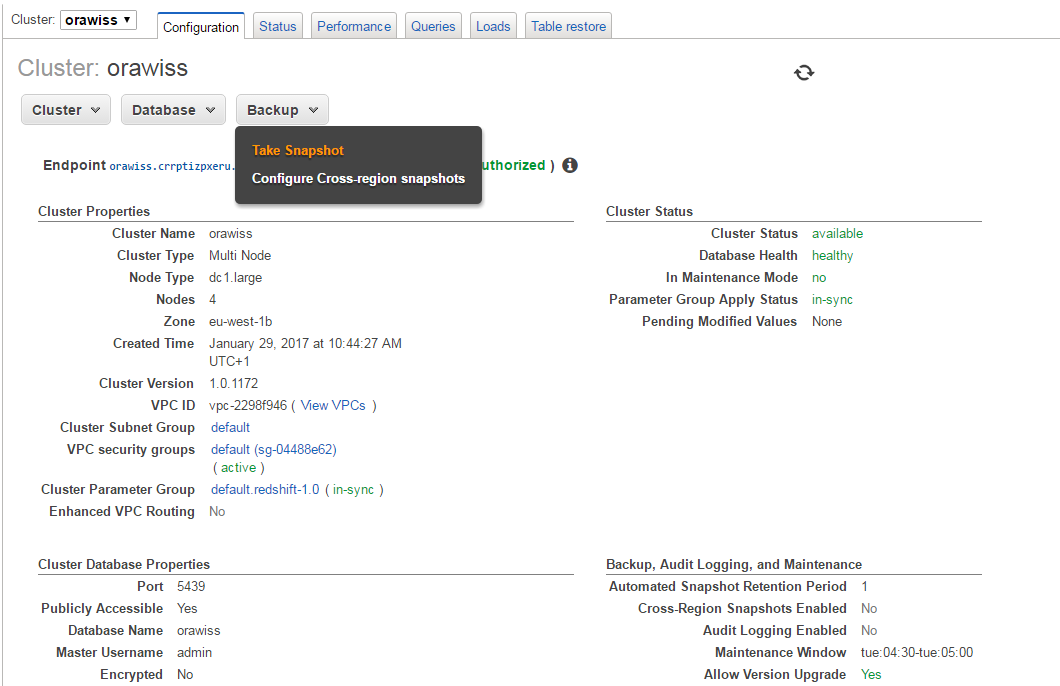The width and height of the screenshot is (1060, 686).
Task: Click the Audit Logging Enabled value No
Action: click(x=869, y=631)
